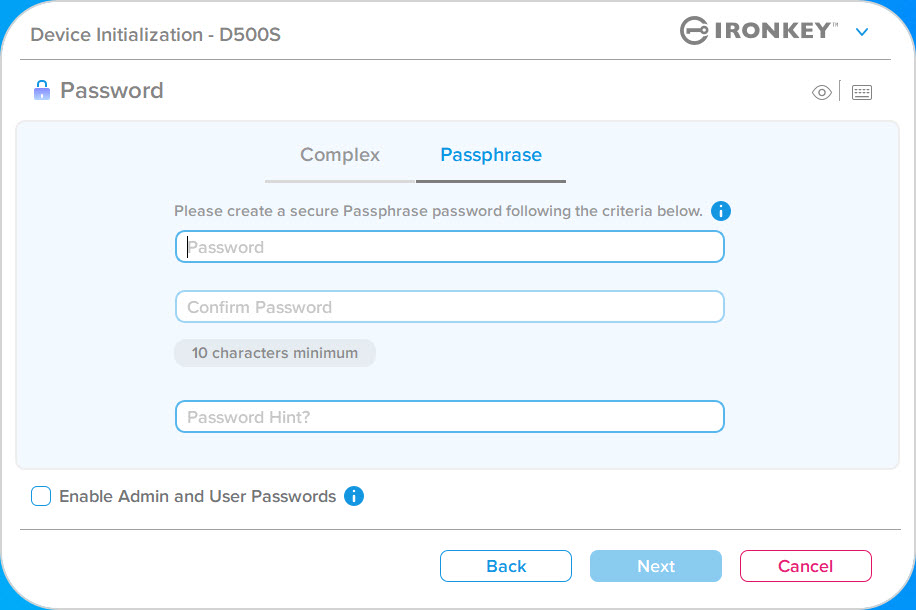Open info icon for Admin and User Passwords
The width and height of the screenshot is (916, 610).
[x=354, y=496]
